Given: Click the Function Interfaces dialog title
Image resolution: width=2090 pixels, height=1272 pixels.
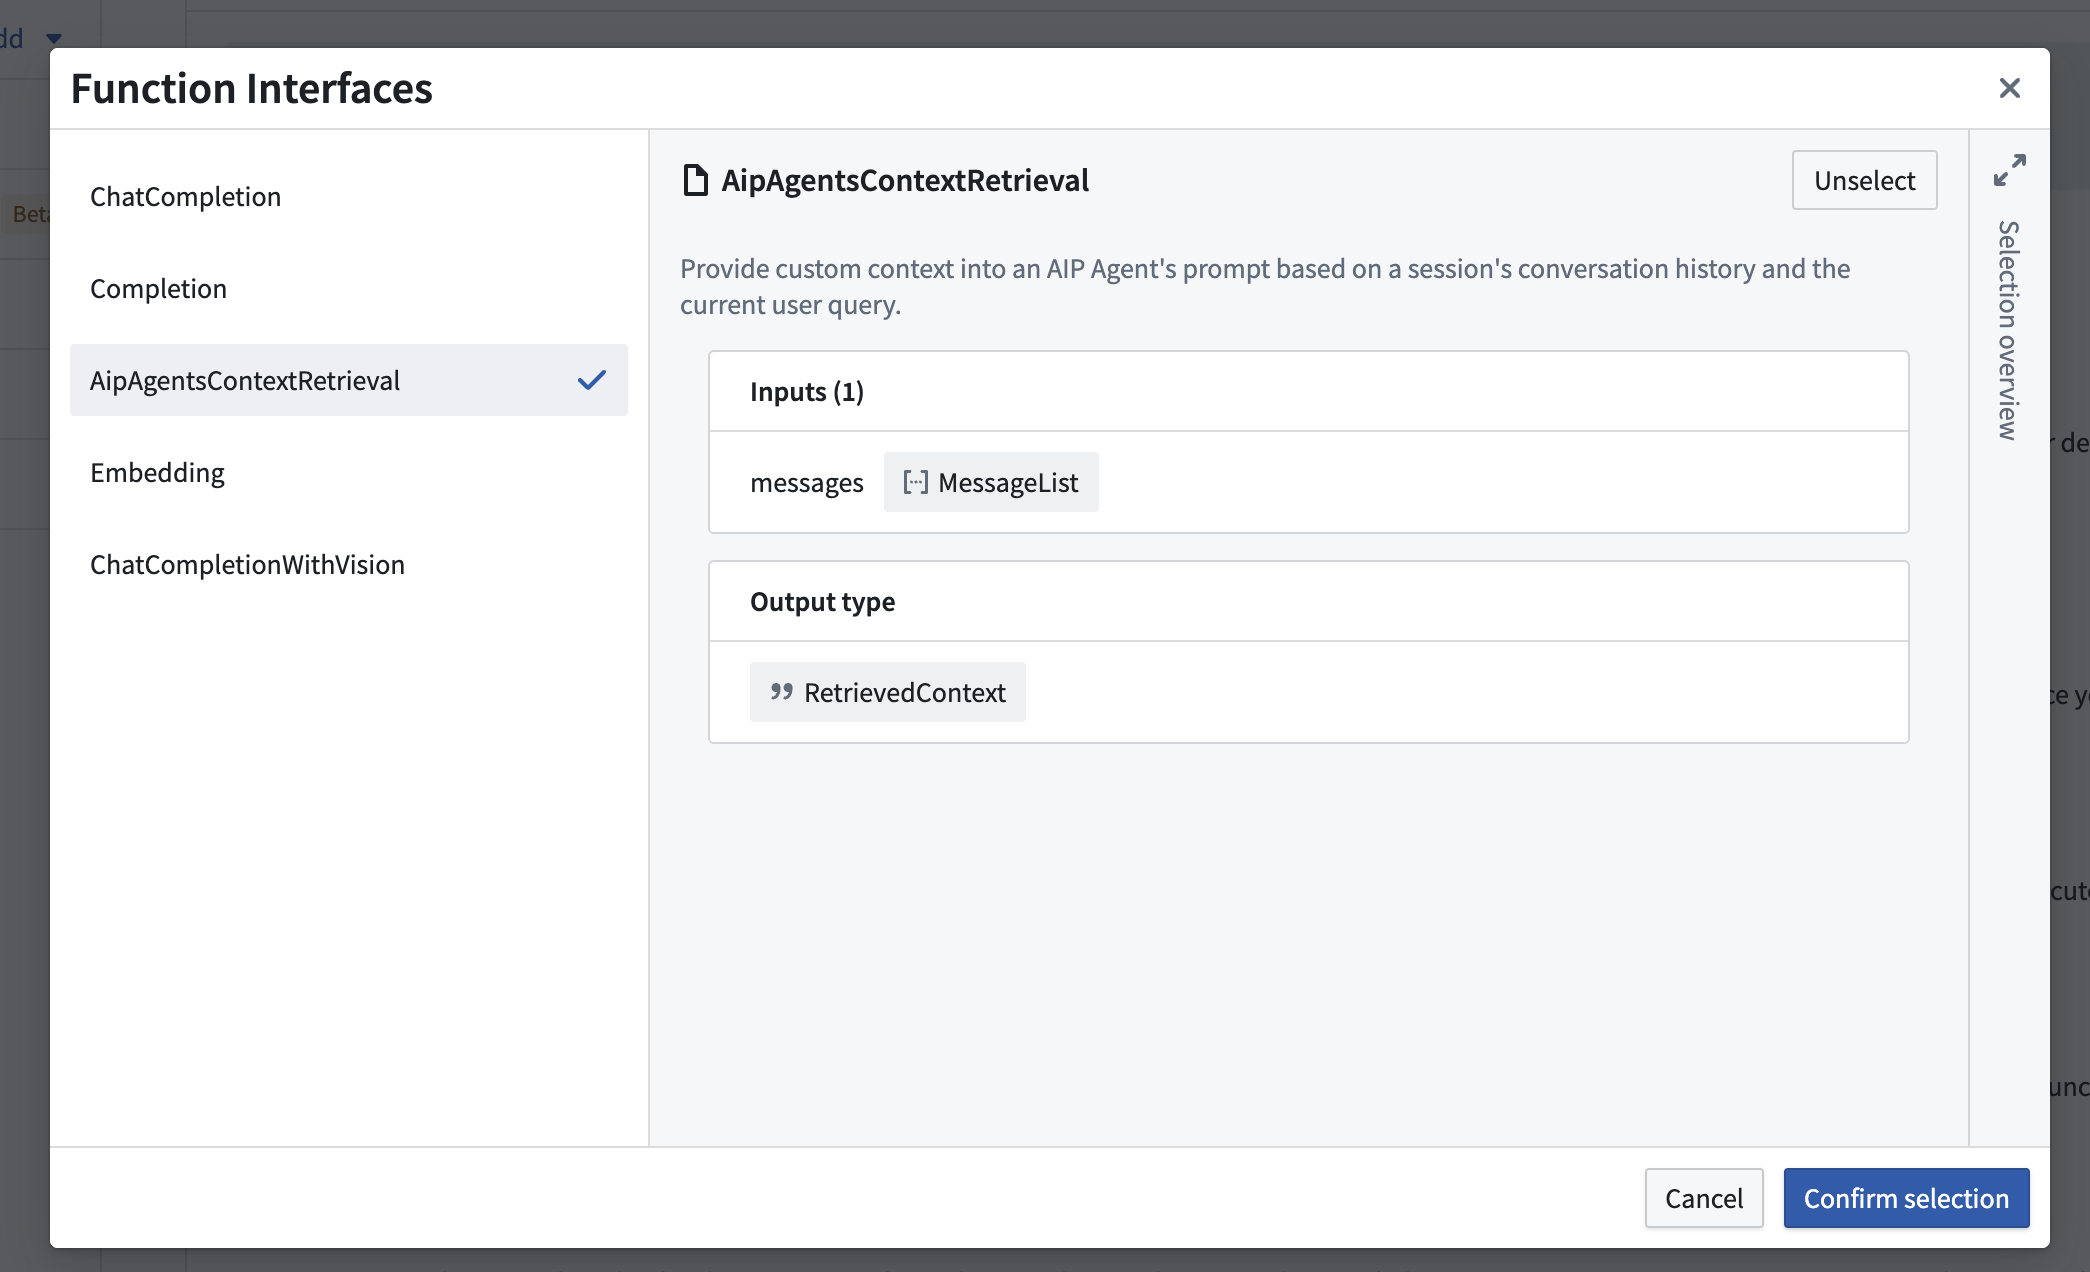Looking at the screenshot, I should (251, 88).
